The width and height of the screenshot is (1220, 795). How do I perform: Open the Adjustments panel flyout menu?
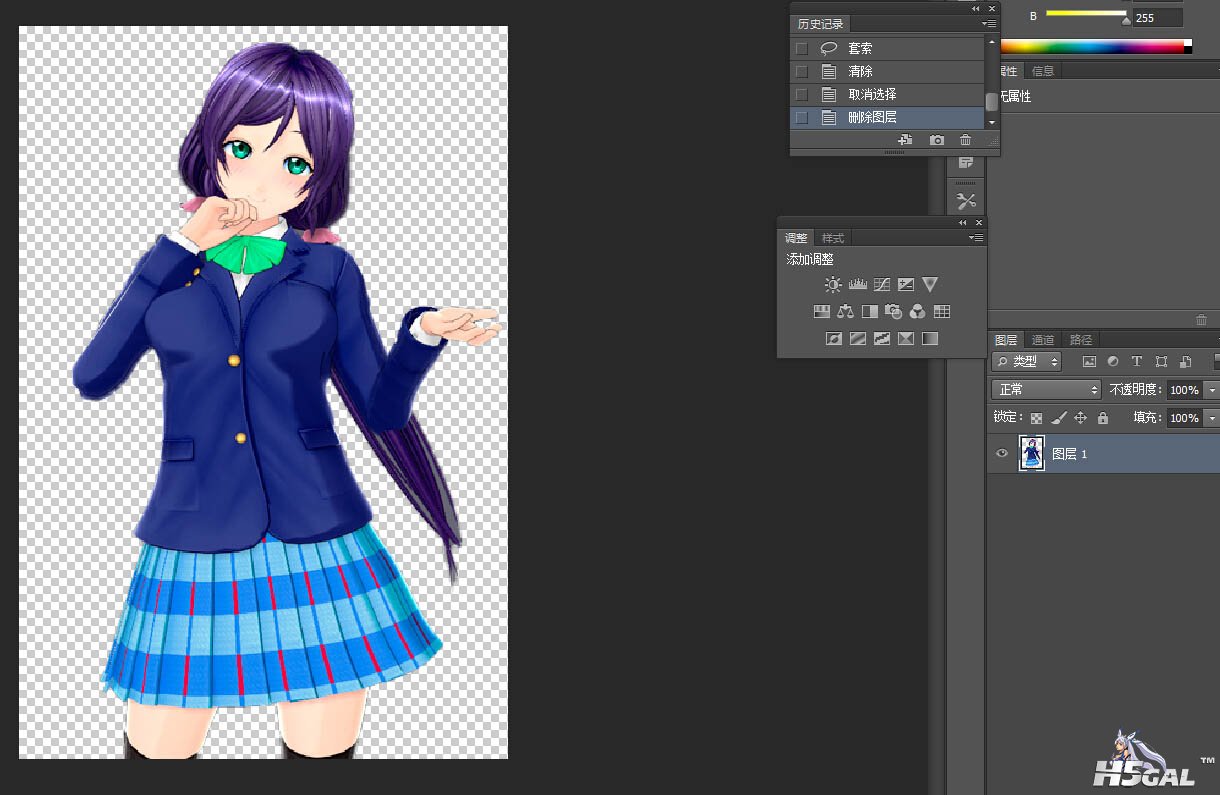(x=977, y=238)
